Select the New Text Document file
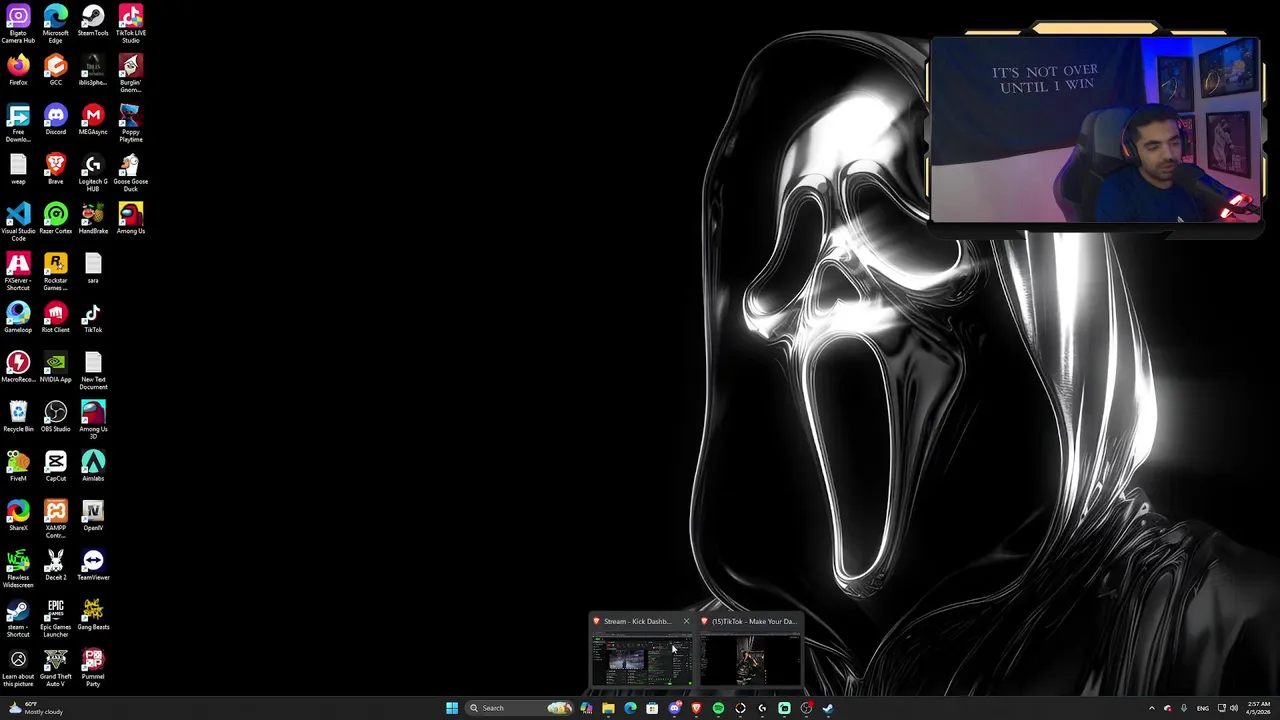The height and width of the screenshot is (720, 1280). pyautogui.click(x=93, y=371)
